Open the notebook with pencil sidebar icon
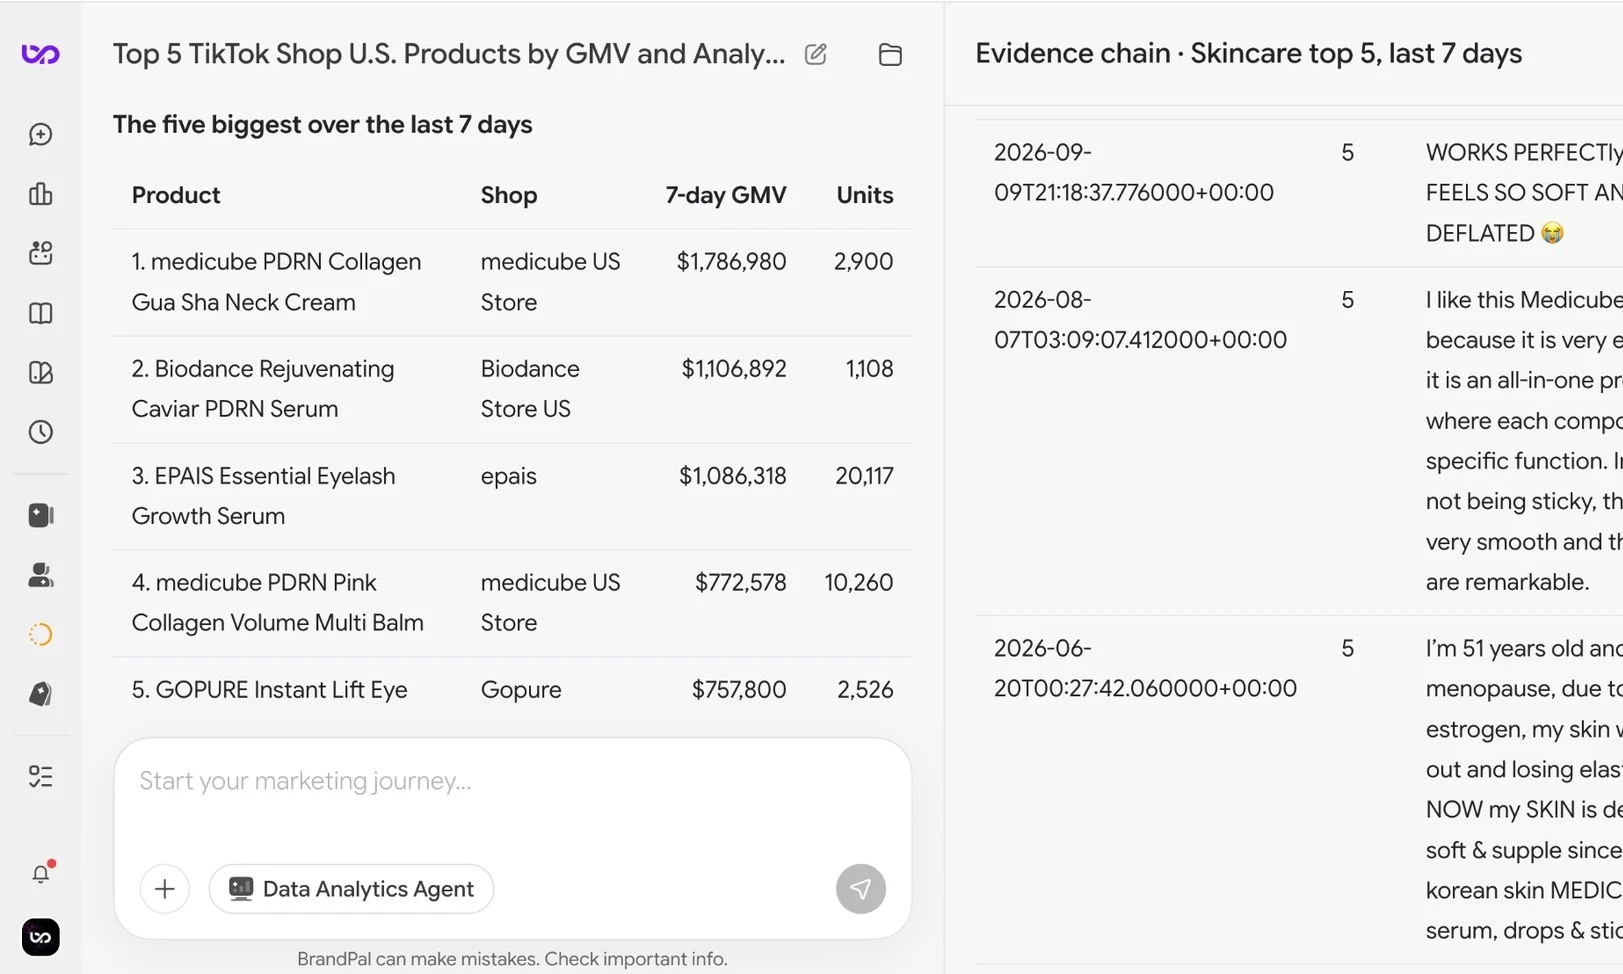The width and height of the screenshot is (1623, 974). pos(41,372)
